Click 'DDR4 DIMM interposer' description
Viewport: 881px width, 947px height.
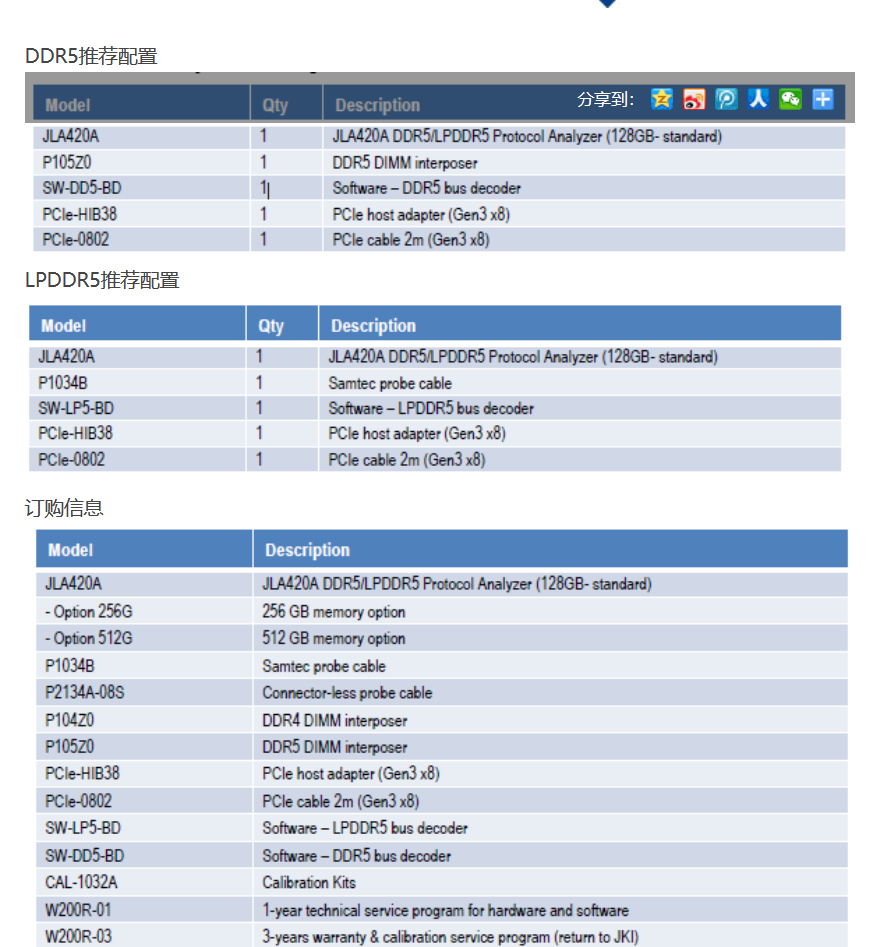[335, 721]
